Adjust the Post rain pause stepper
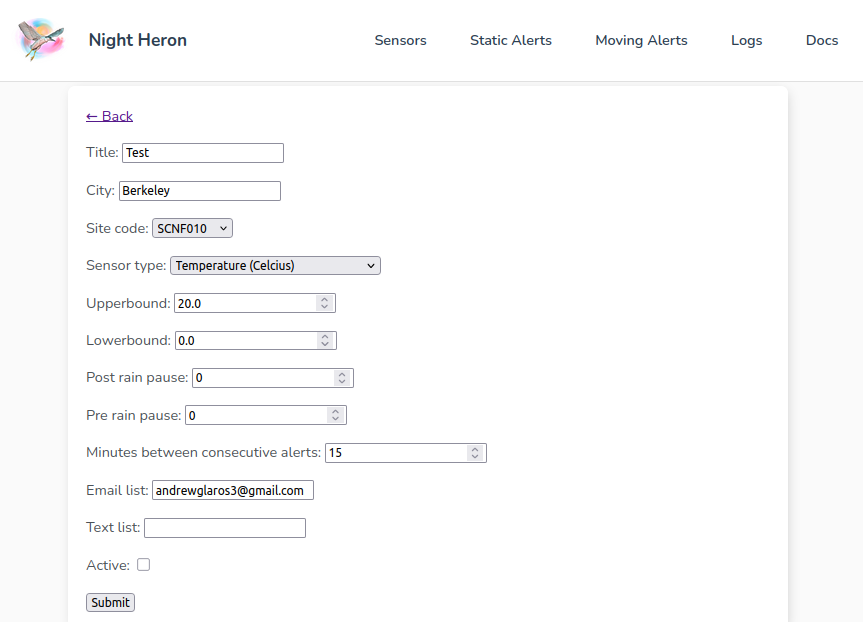Image resolution: width=863 pixels, height=622 pixels. [x=342, y=378]
